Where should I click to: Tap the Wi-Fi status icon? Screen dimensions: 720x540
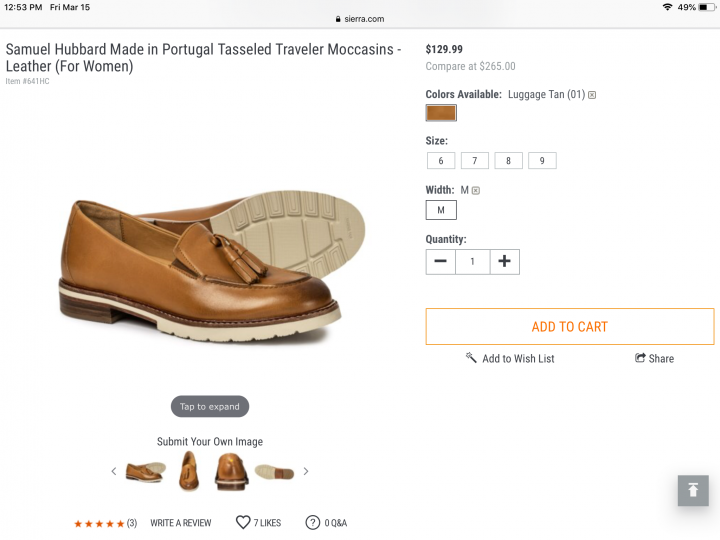(667, 7)
